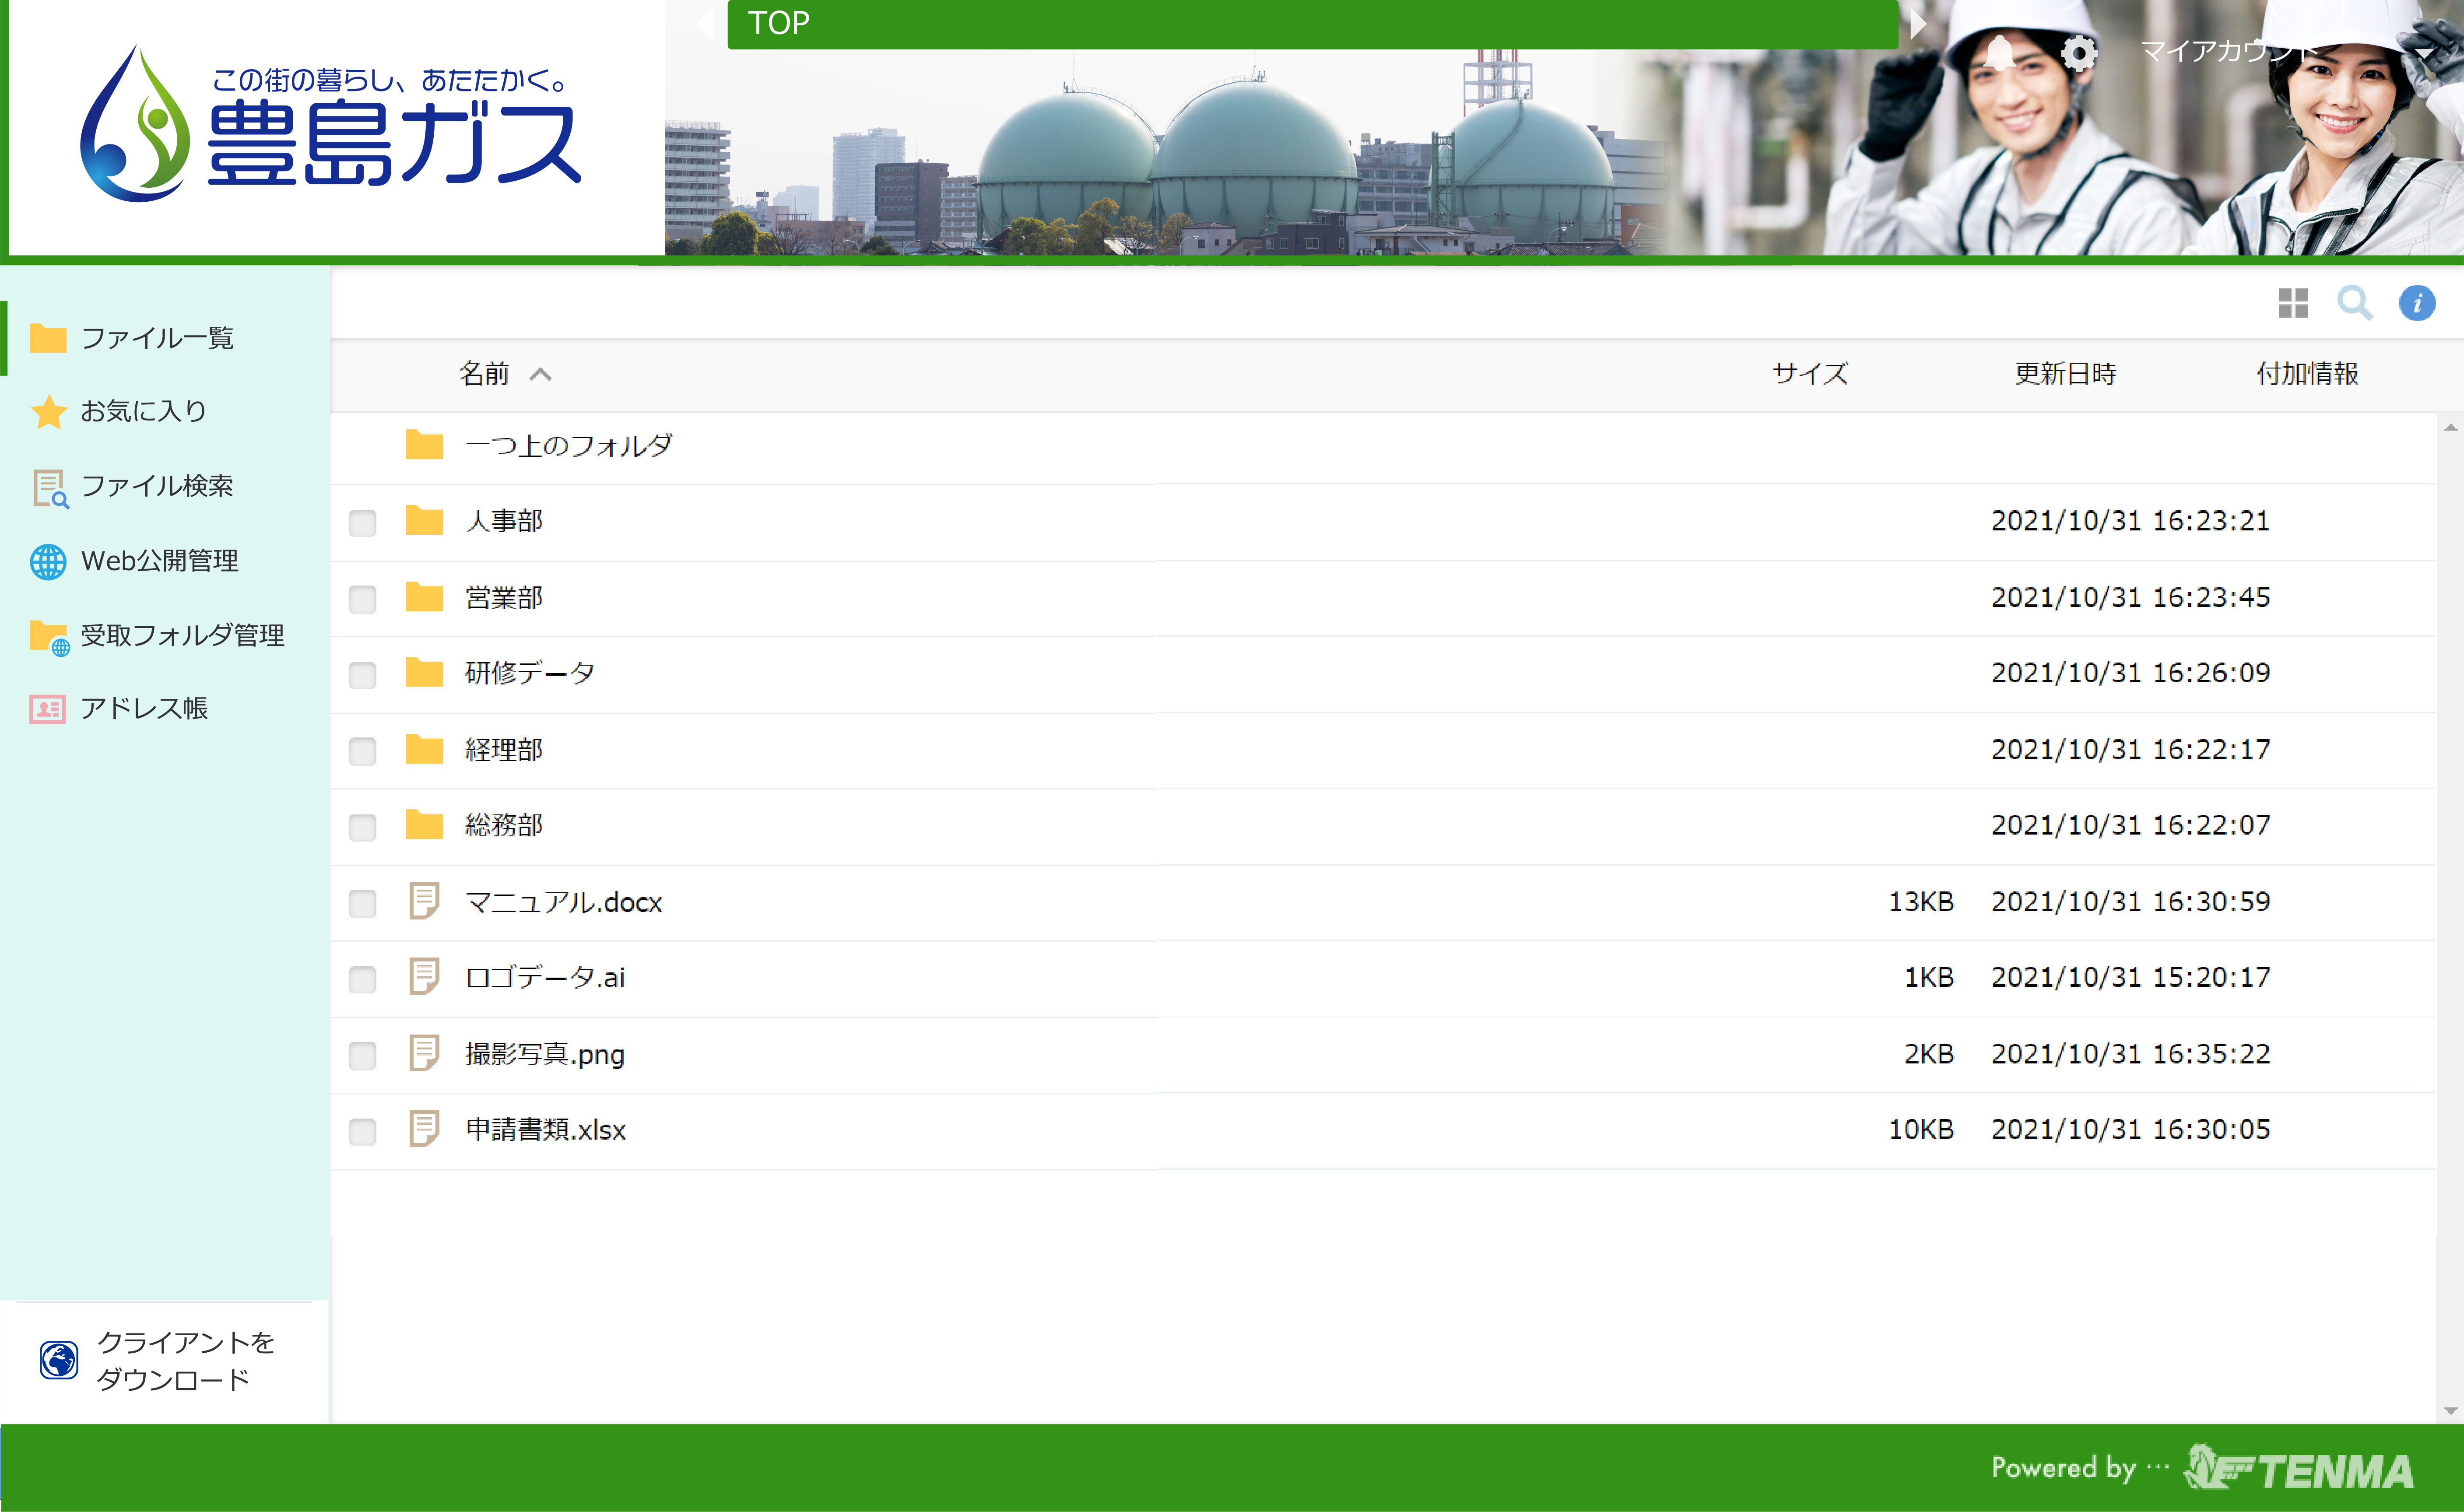Click the 経理部 folder icon
The image size is (2464, 1512).
coord(424,749)
